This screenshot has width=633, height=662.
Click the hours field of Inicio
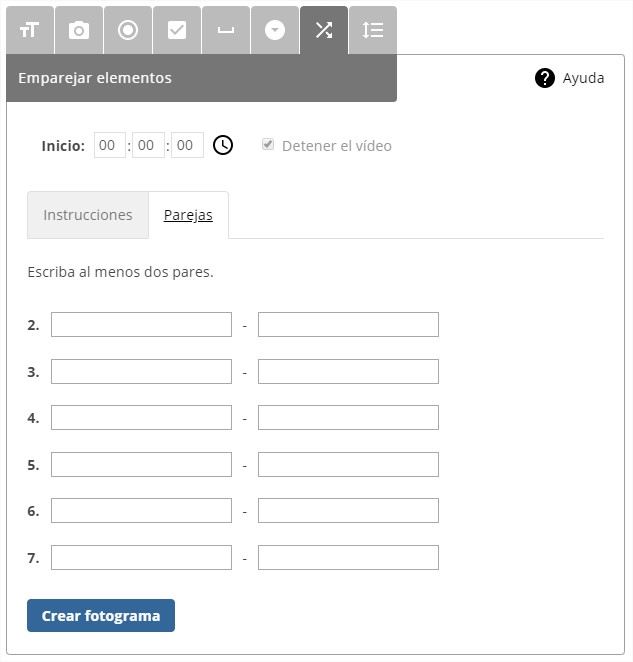click(x=109, y=145)
